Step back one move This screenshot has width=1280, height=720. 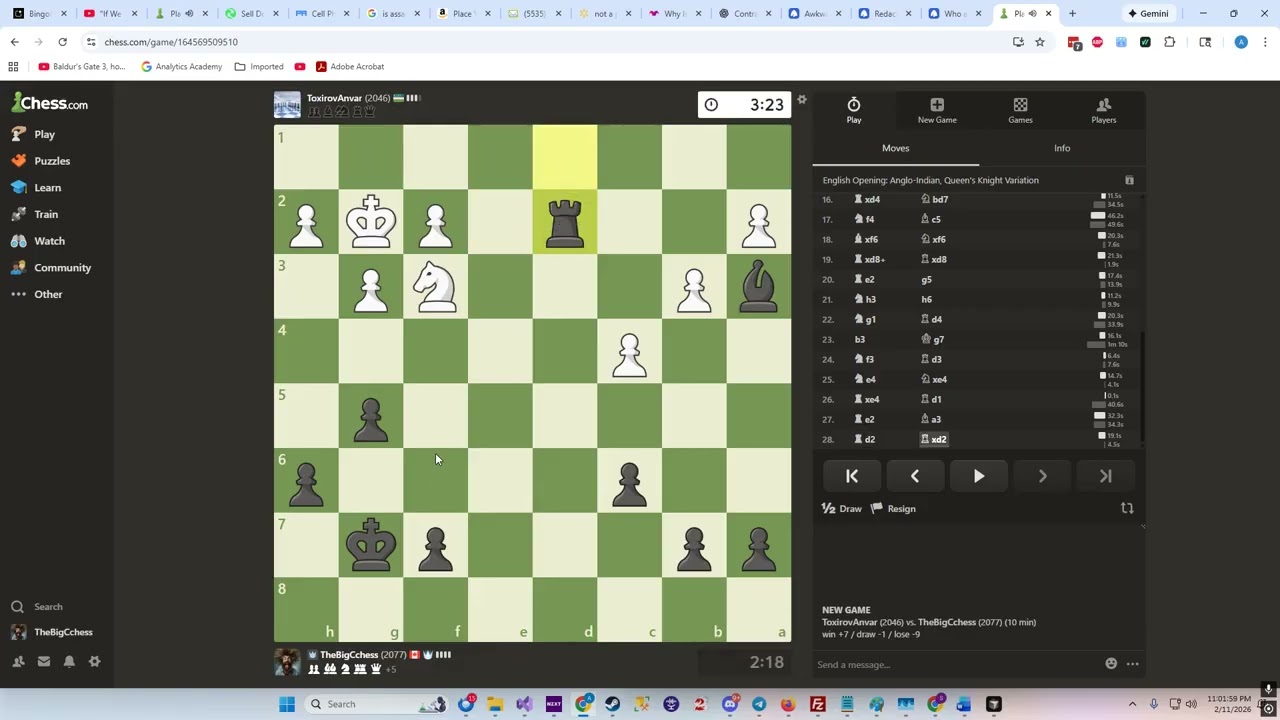click(x=915, y=477)
